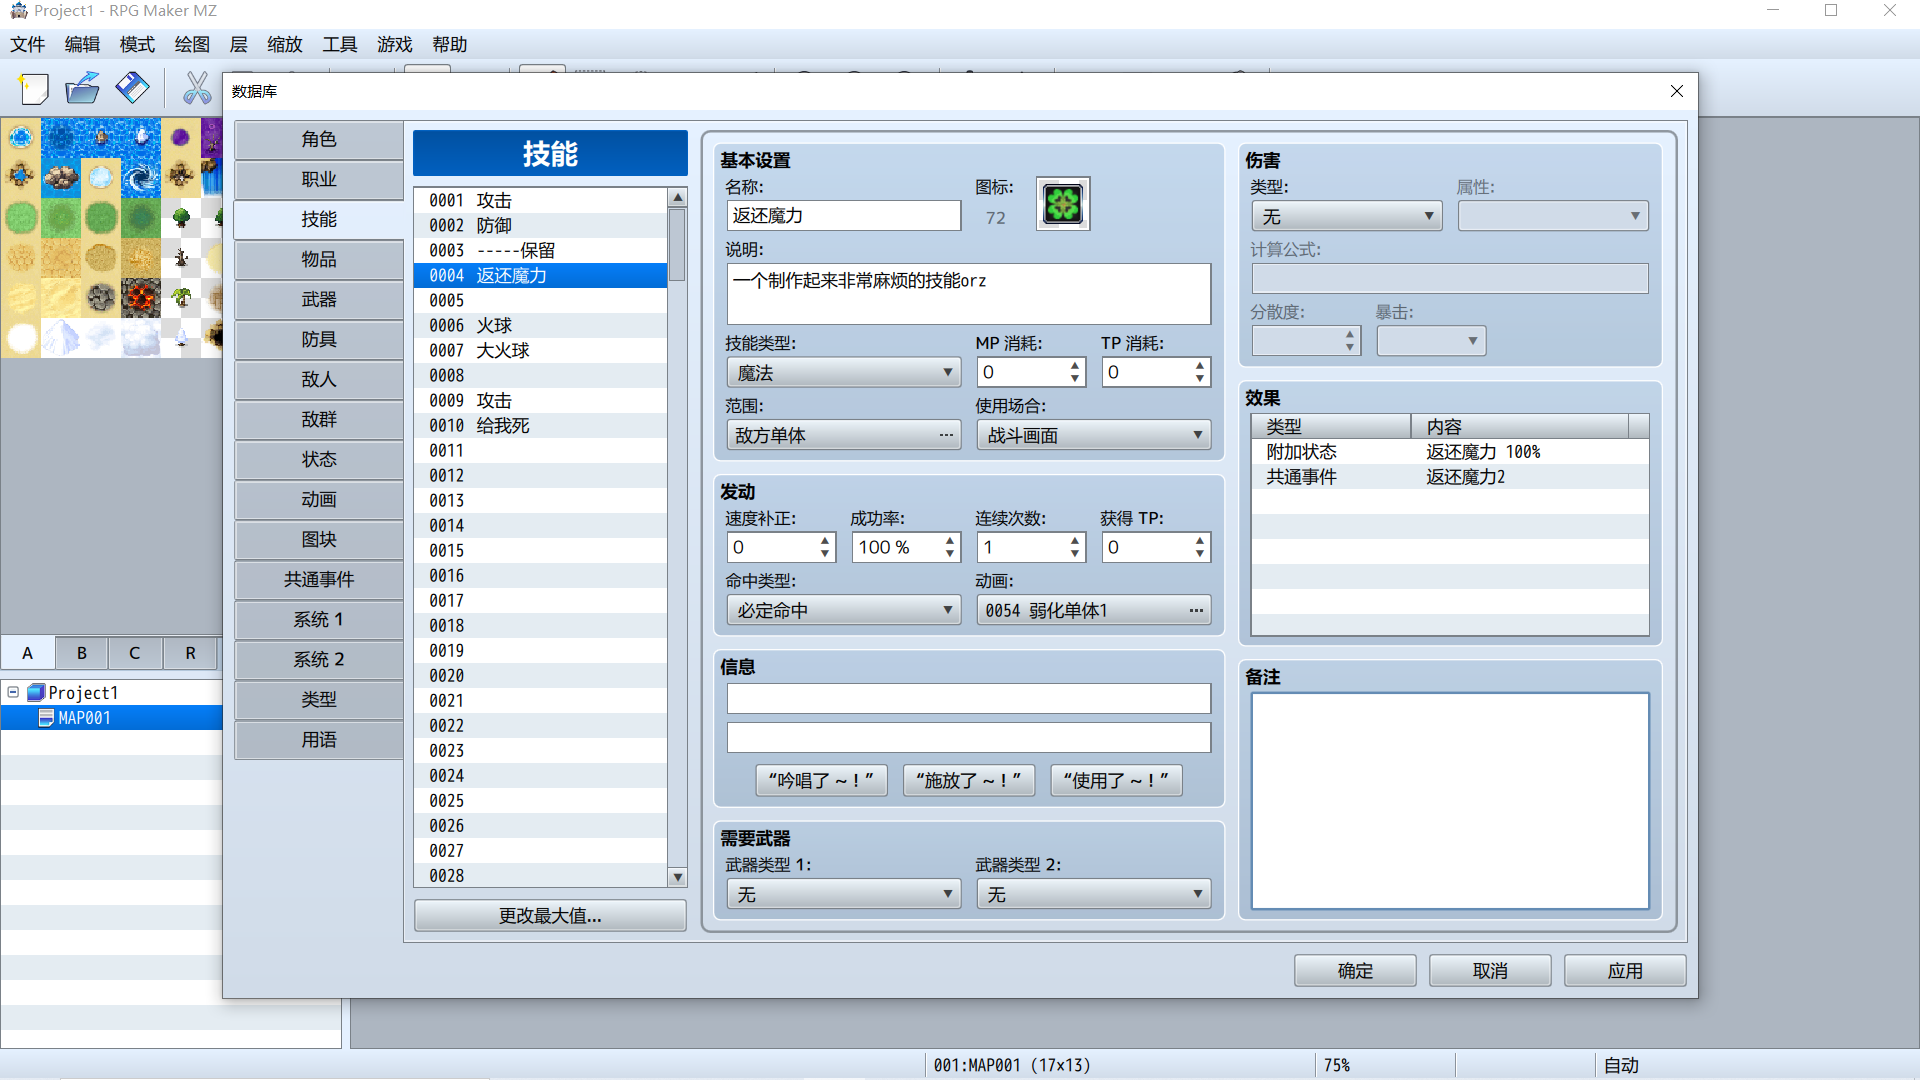
Task: Click the Cut scissors toolbar icon
Action: point(197,89)
